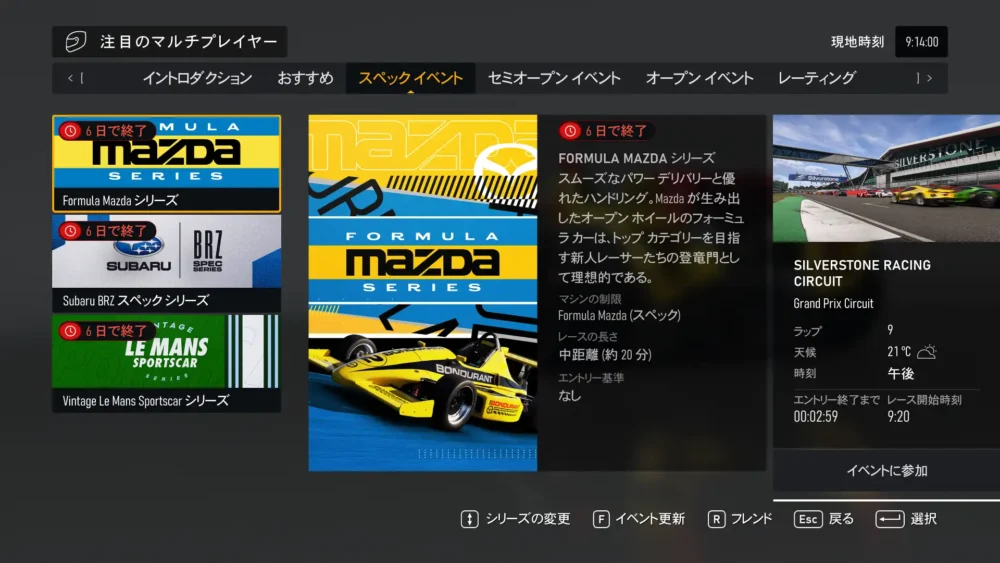This screenshot has width=1000, height=563.
Task: Click the Esc key icon
Action: (808, 519)
